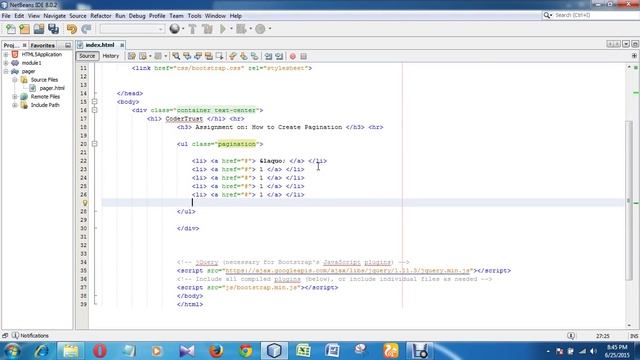
Task: Click the Undo arrow icon
Action: (x=72, y=29)
